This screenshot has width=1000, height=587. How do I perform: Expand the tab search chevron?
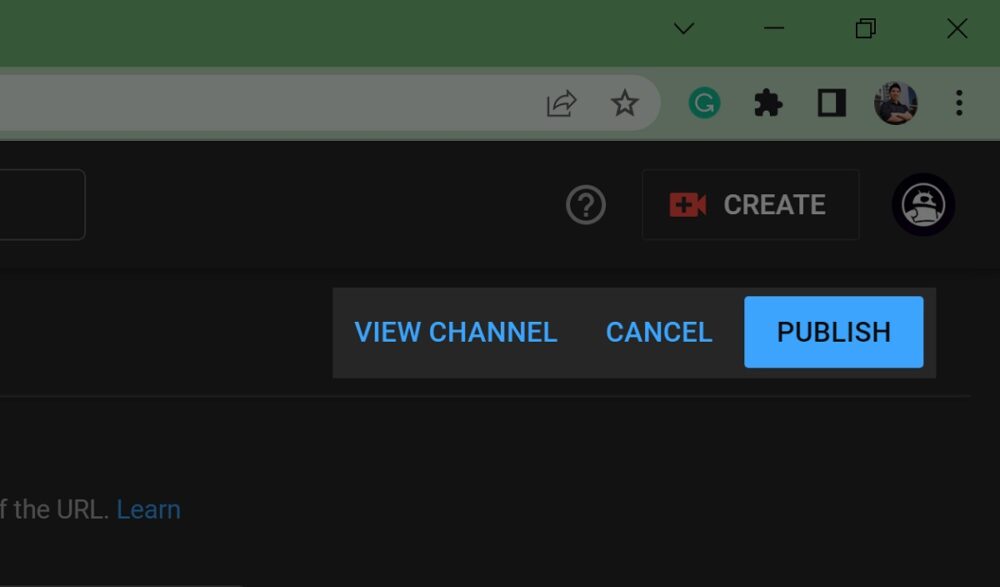tap(684, 29)
